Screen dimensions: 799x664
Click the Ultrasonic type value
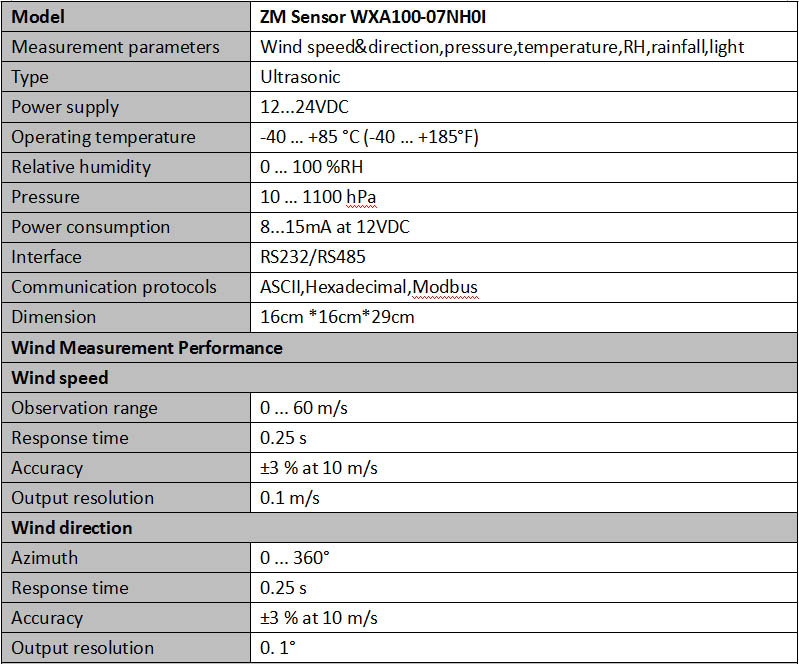tap(300, 77)
